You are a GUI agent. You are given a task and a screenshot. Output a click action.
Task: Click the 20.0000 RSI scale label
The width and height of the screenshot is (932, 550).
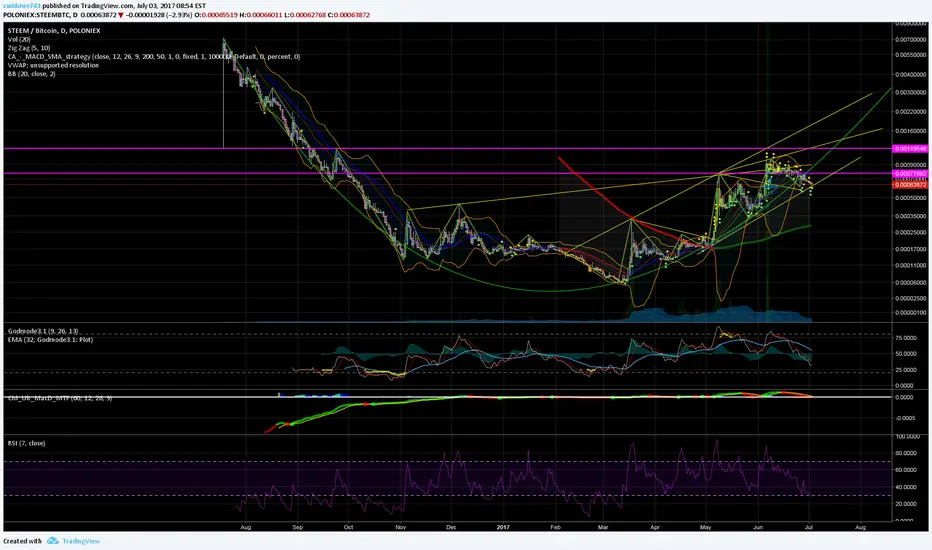pyautogui.click(x=905, y=504)
